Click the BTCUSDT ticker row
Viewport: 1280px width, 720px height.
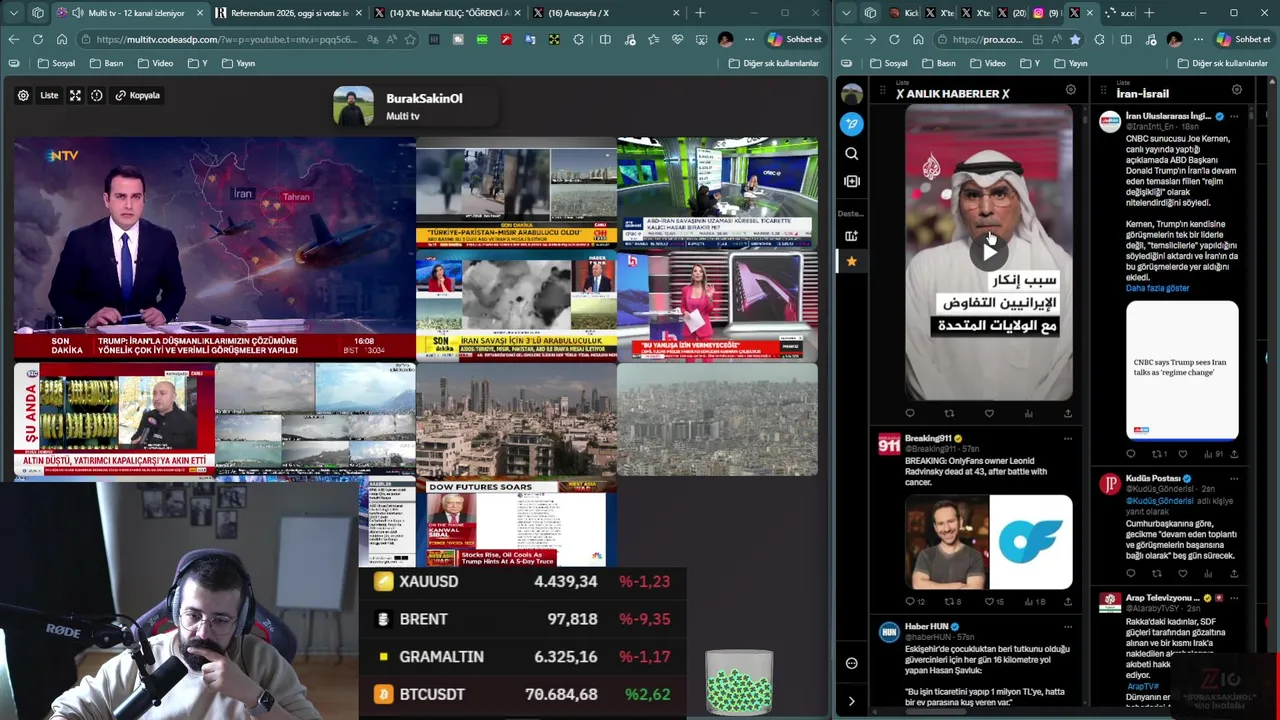click(522, 694)
